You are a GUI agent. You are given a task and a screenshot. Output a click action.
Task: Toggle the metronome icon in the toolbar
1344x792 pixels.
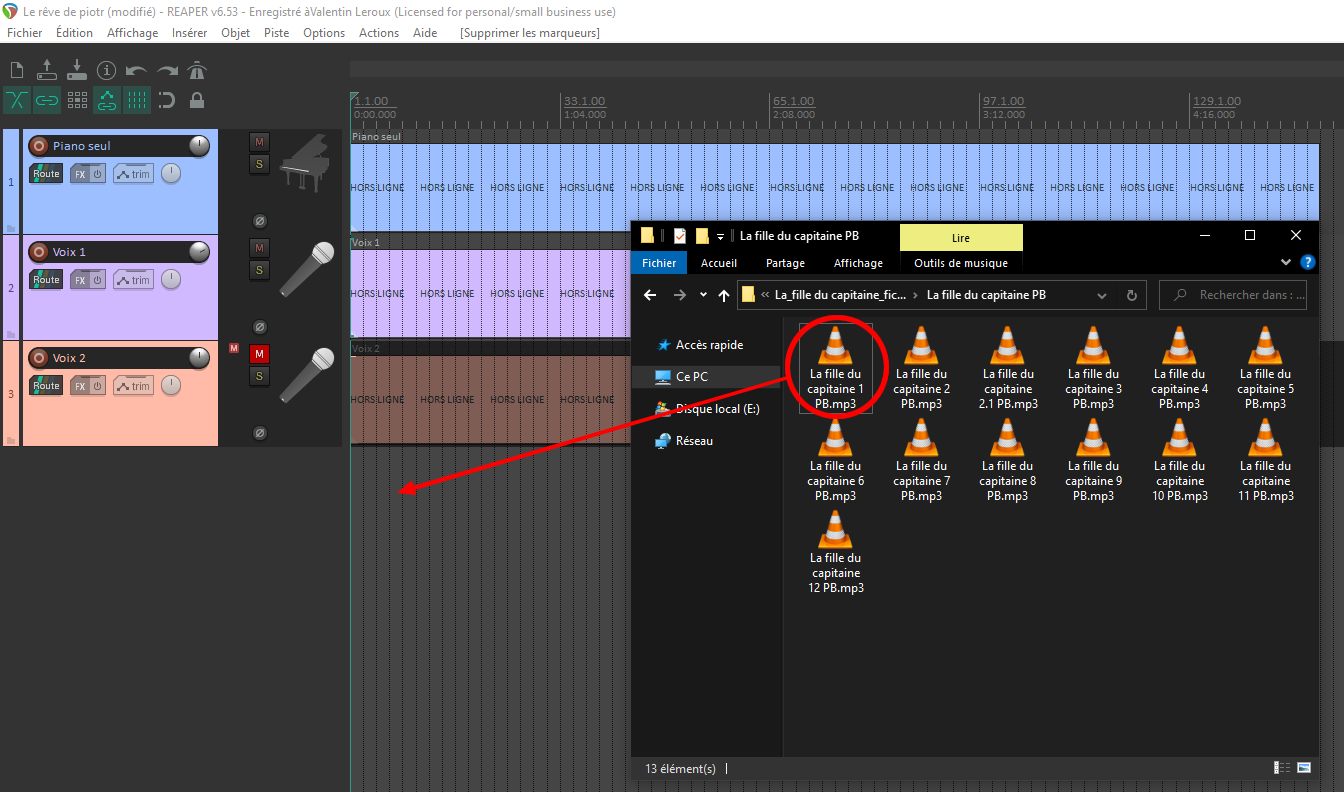197,70
